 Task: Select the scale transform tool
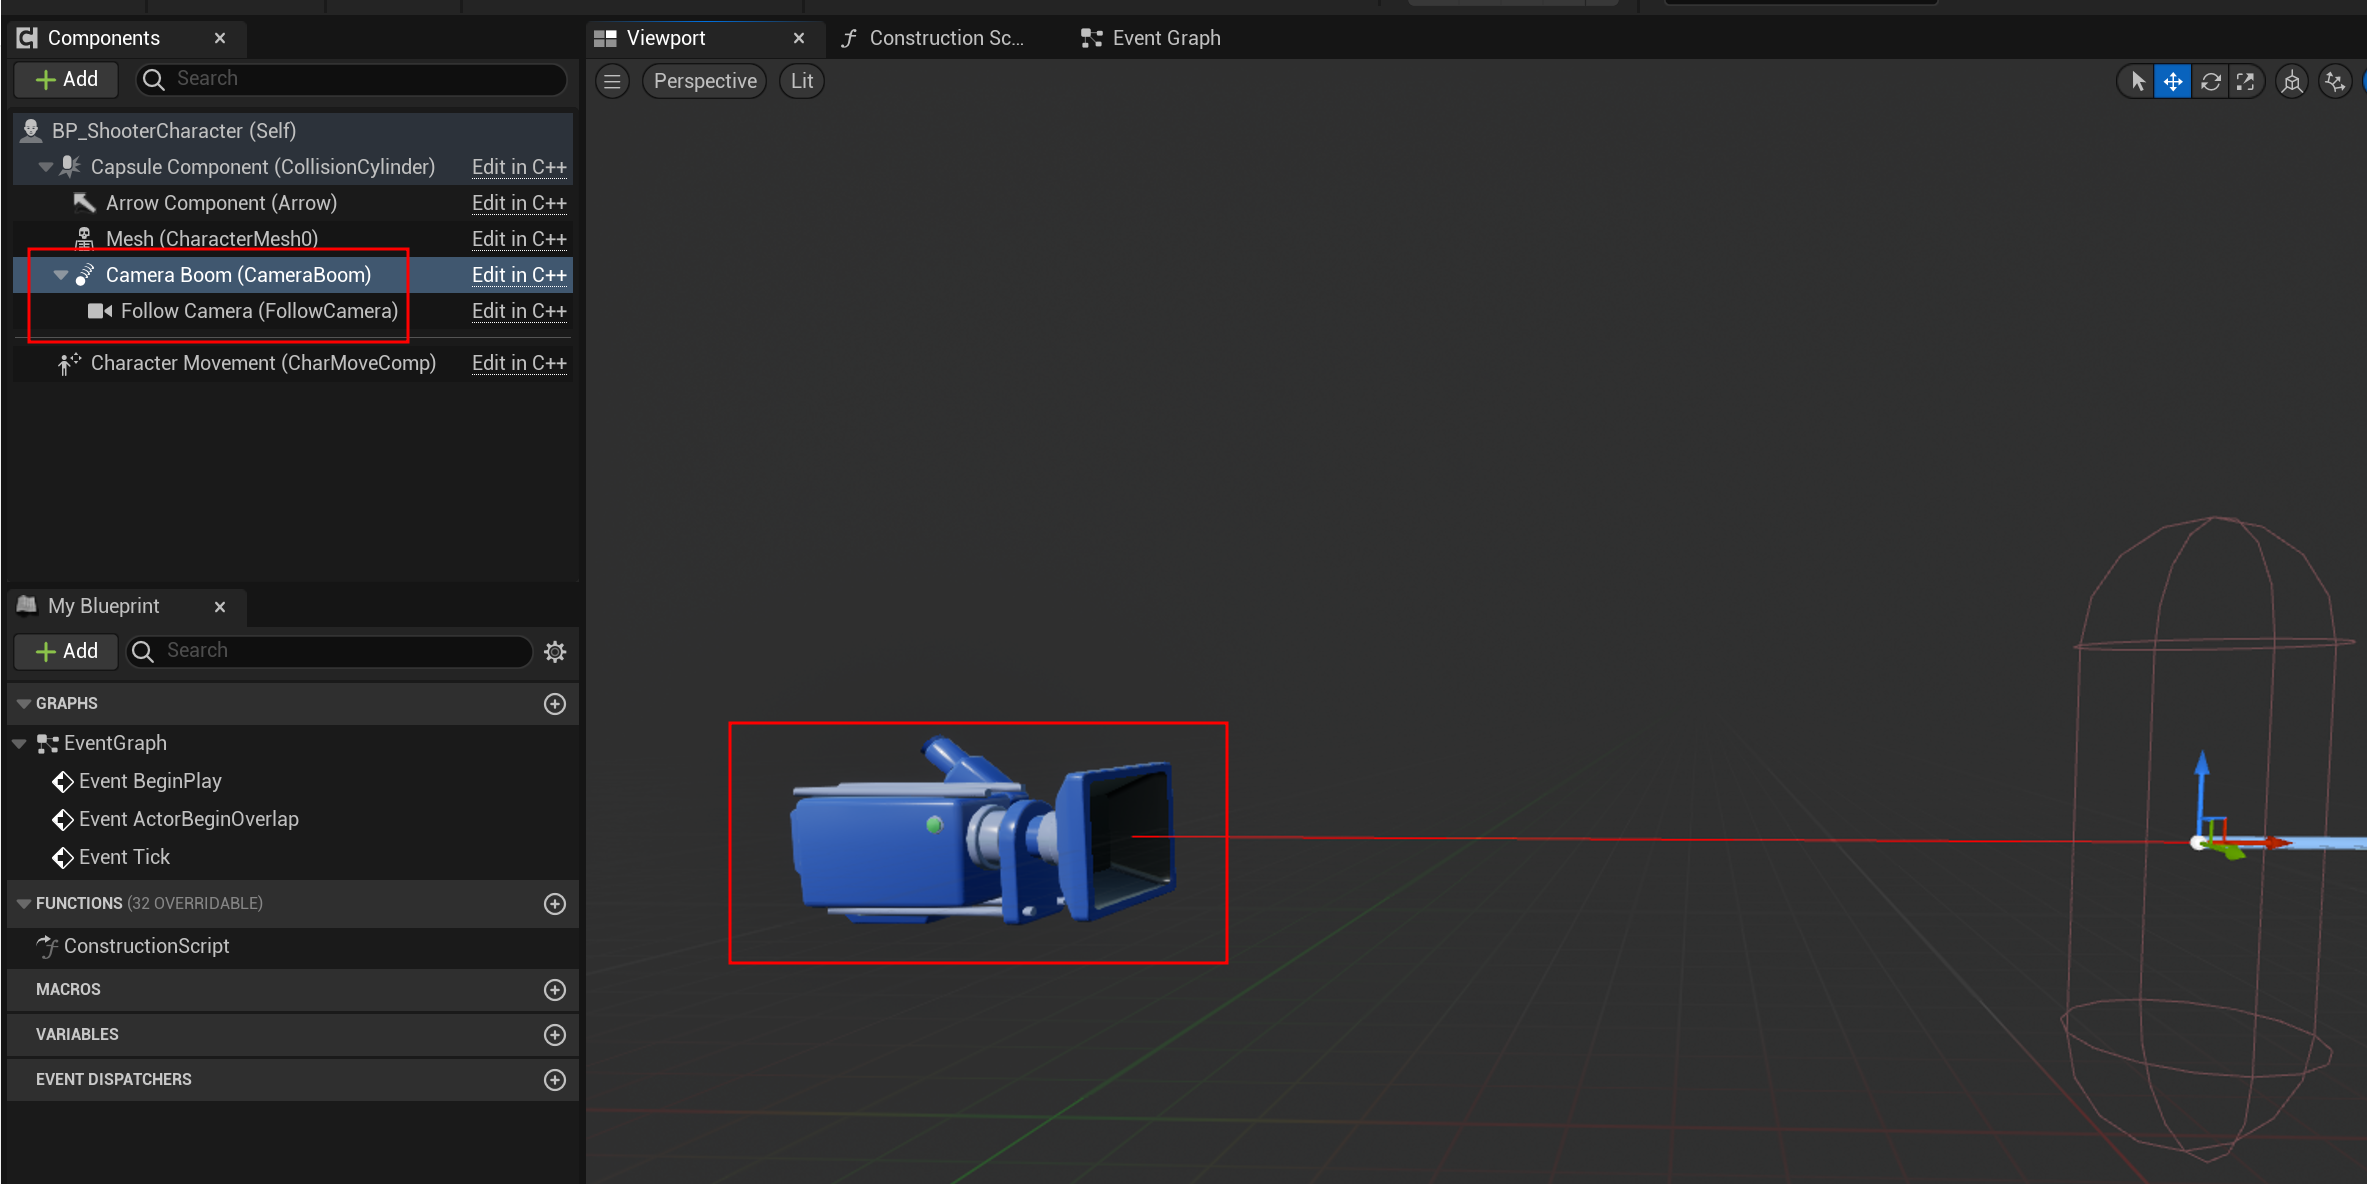(2246, 82)
